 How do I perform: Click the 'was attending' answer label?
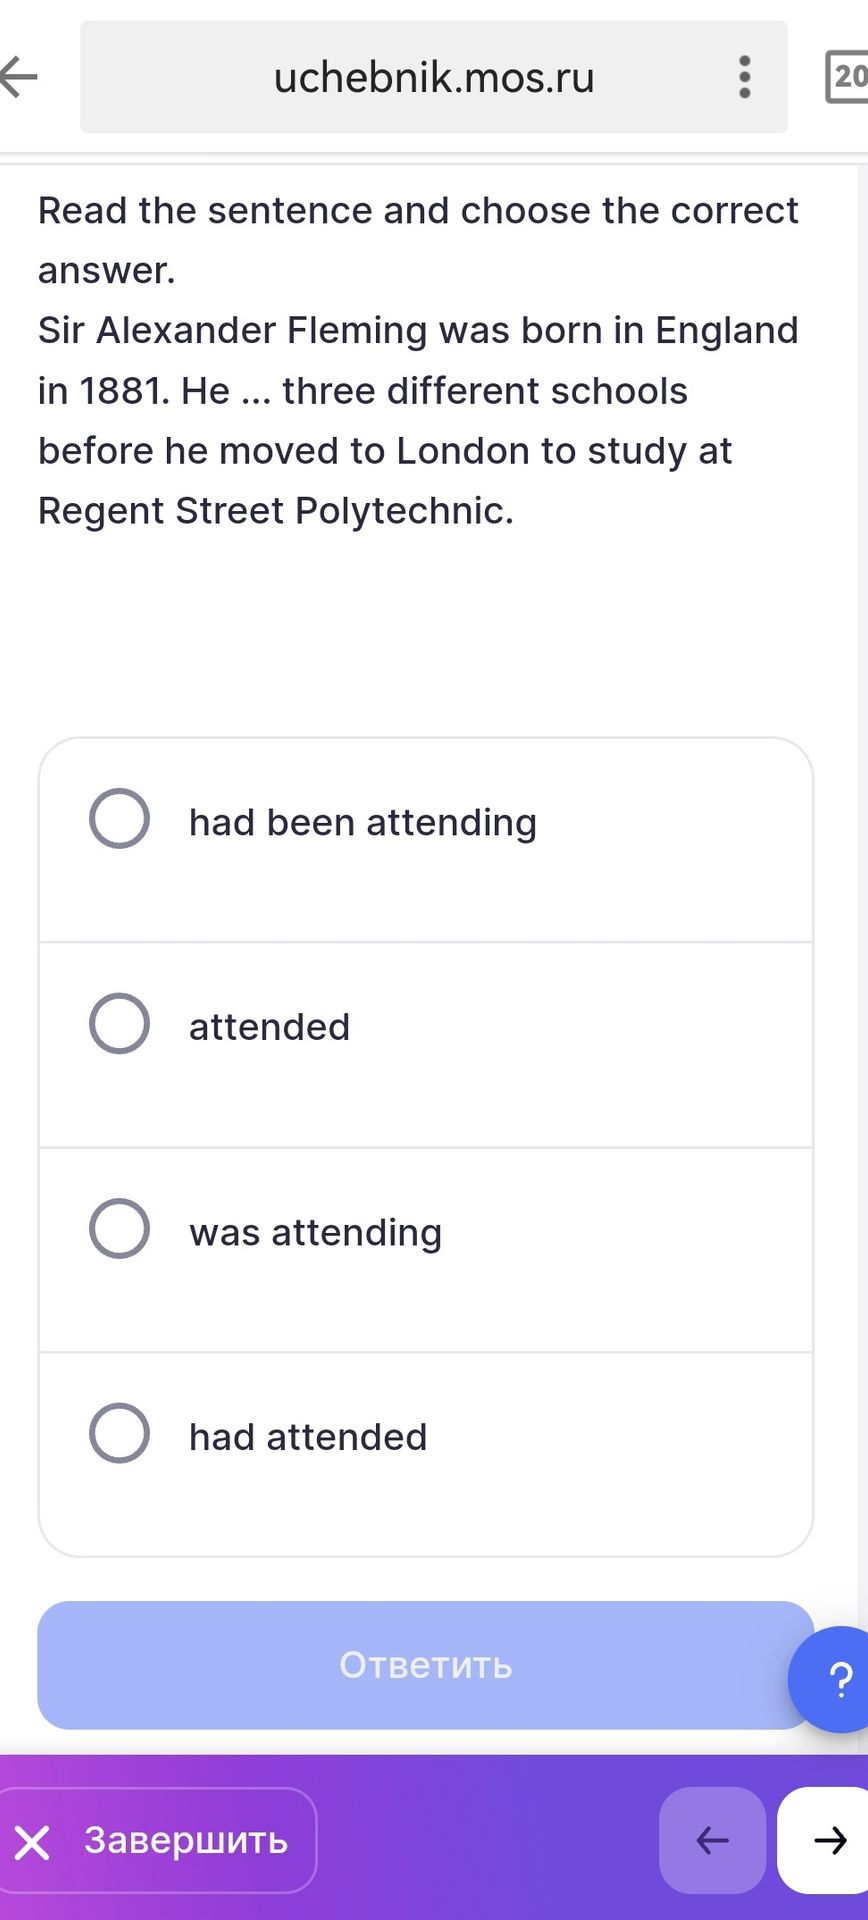coord(315,1233)
